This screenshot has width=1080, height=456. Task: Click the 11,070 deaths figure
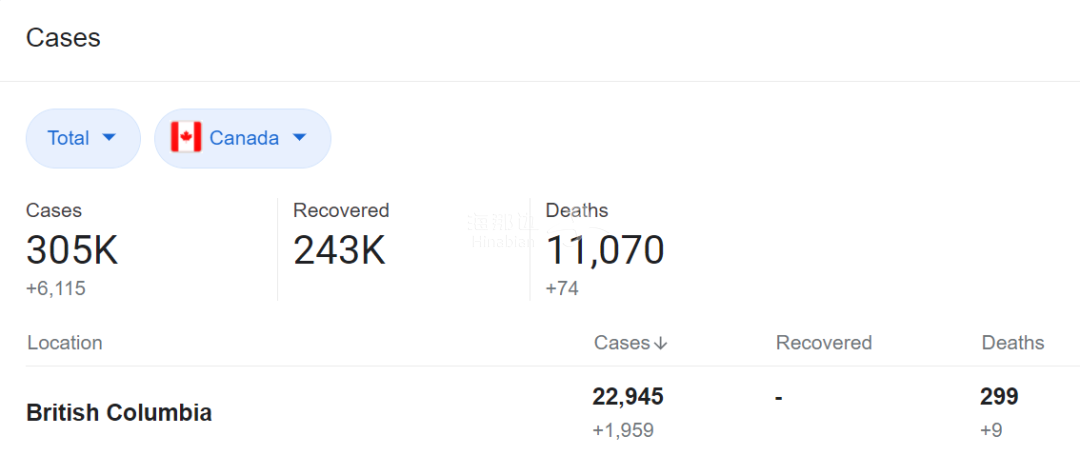605,250
